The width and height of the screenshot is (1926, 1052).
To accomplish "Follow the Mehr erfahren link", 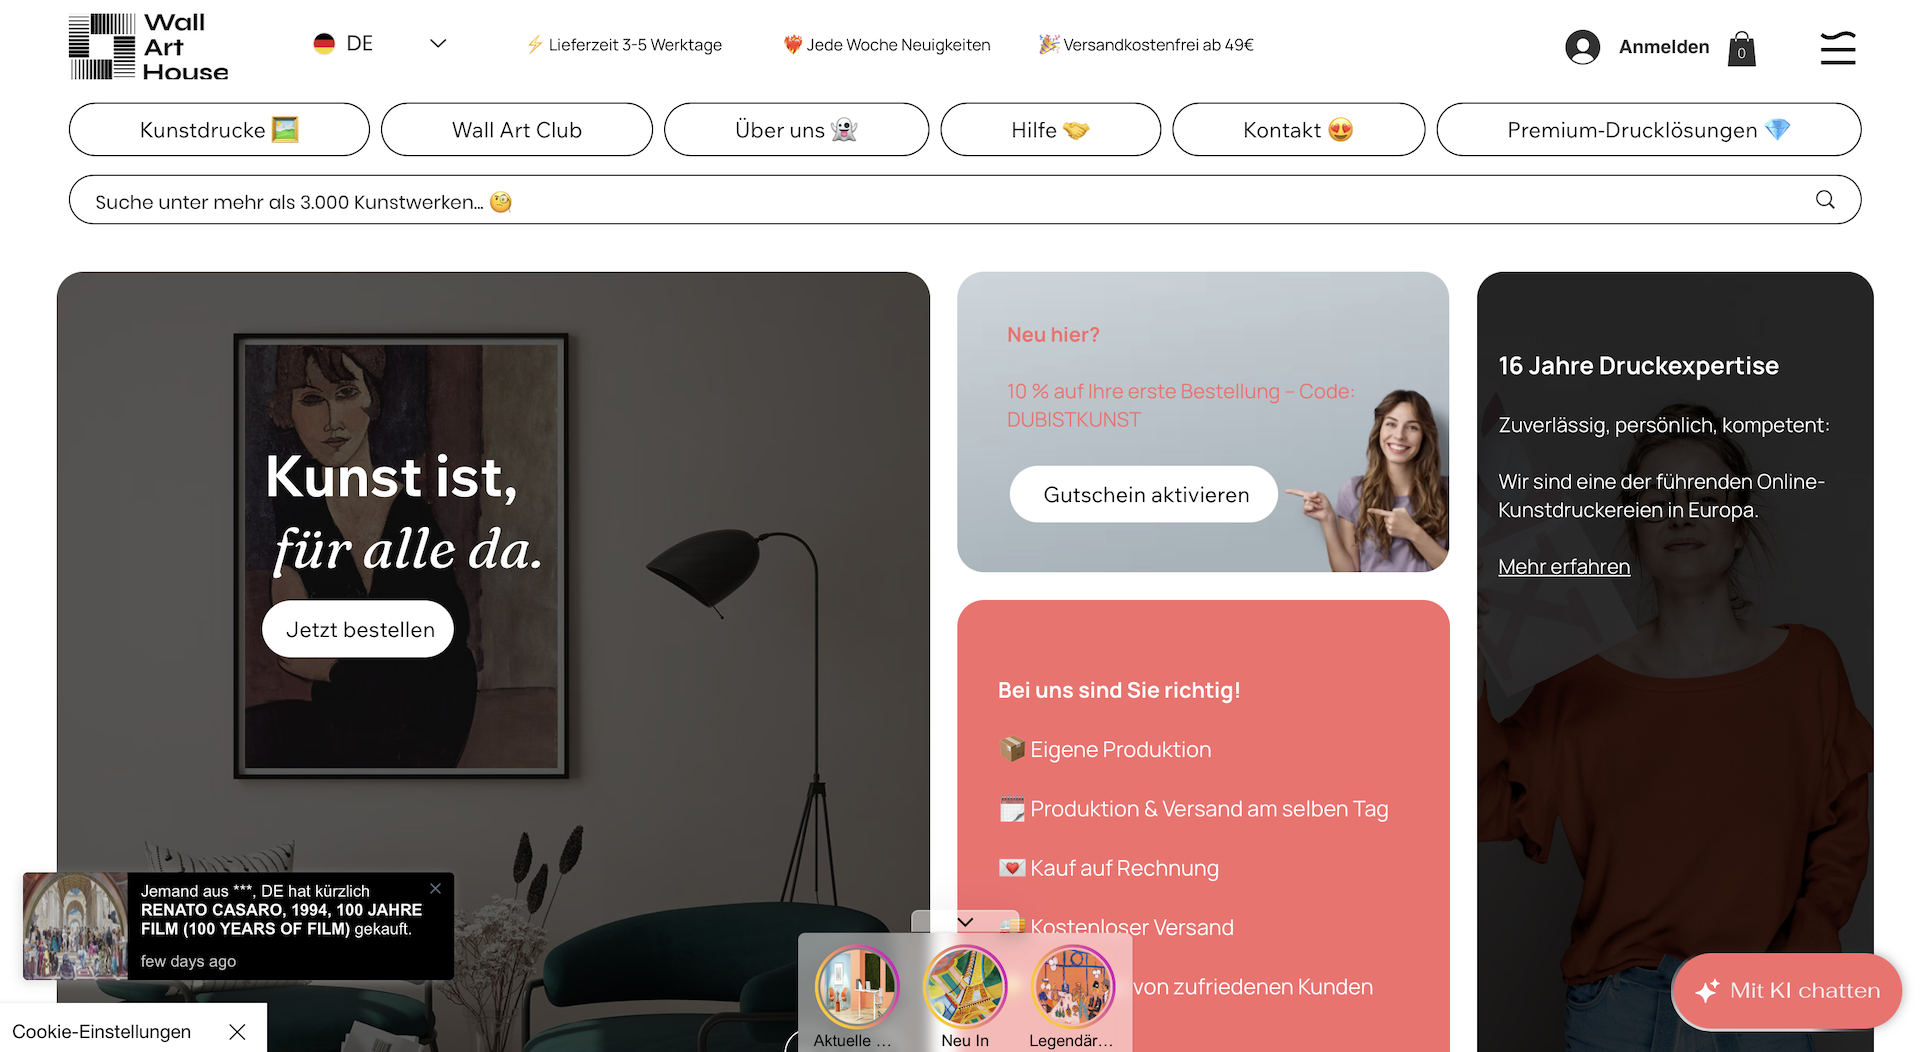I will tap(1563, 567).
